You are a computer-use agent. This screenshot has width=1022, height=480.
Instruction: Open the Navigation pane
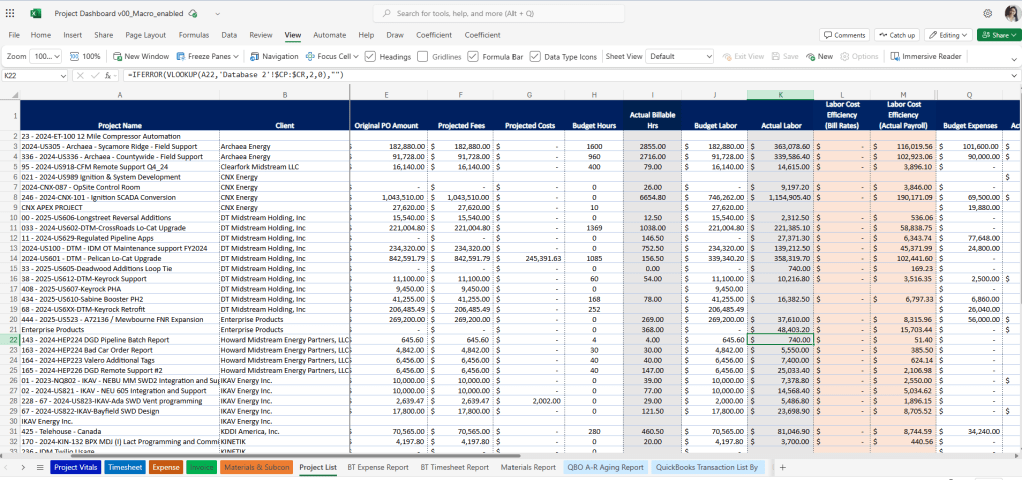point(273,57)
